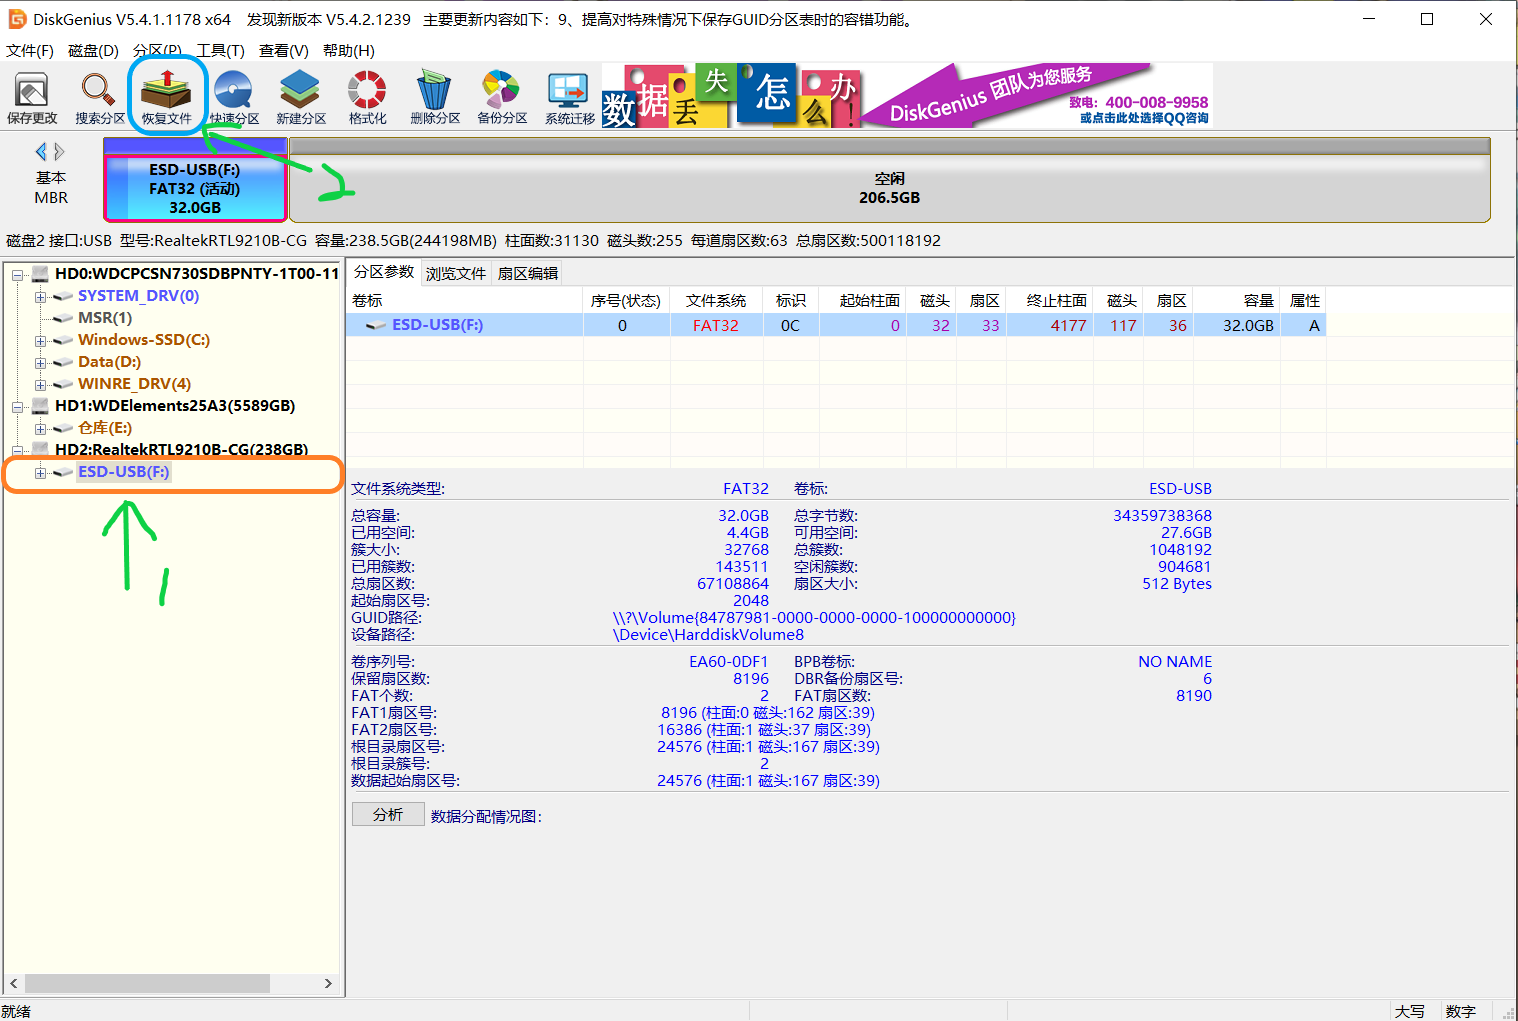
Task: Select Data(D:) in the disk tree
Action: (x=109, y=361)
